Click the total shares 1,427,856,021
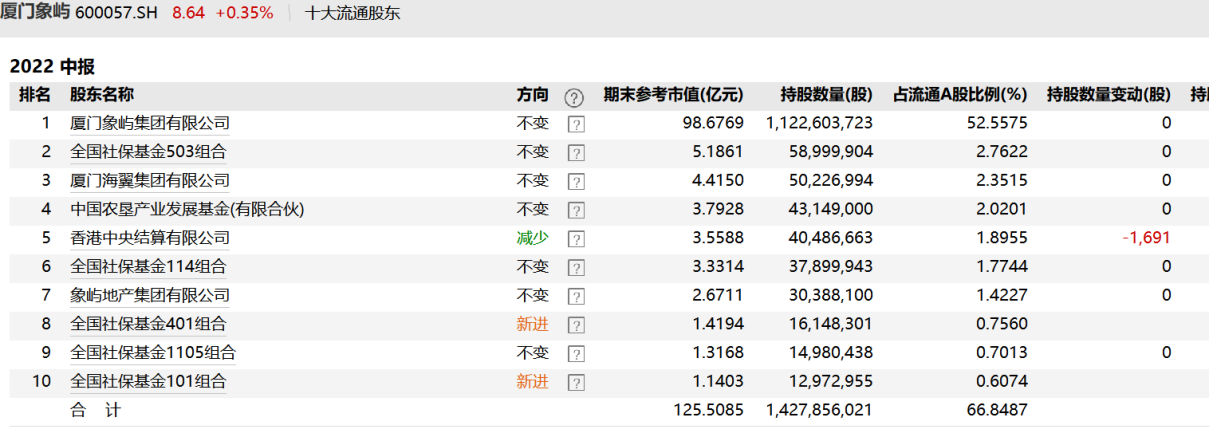Screen dimensions: 1210x438 pos(820,410)
